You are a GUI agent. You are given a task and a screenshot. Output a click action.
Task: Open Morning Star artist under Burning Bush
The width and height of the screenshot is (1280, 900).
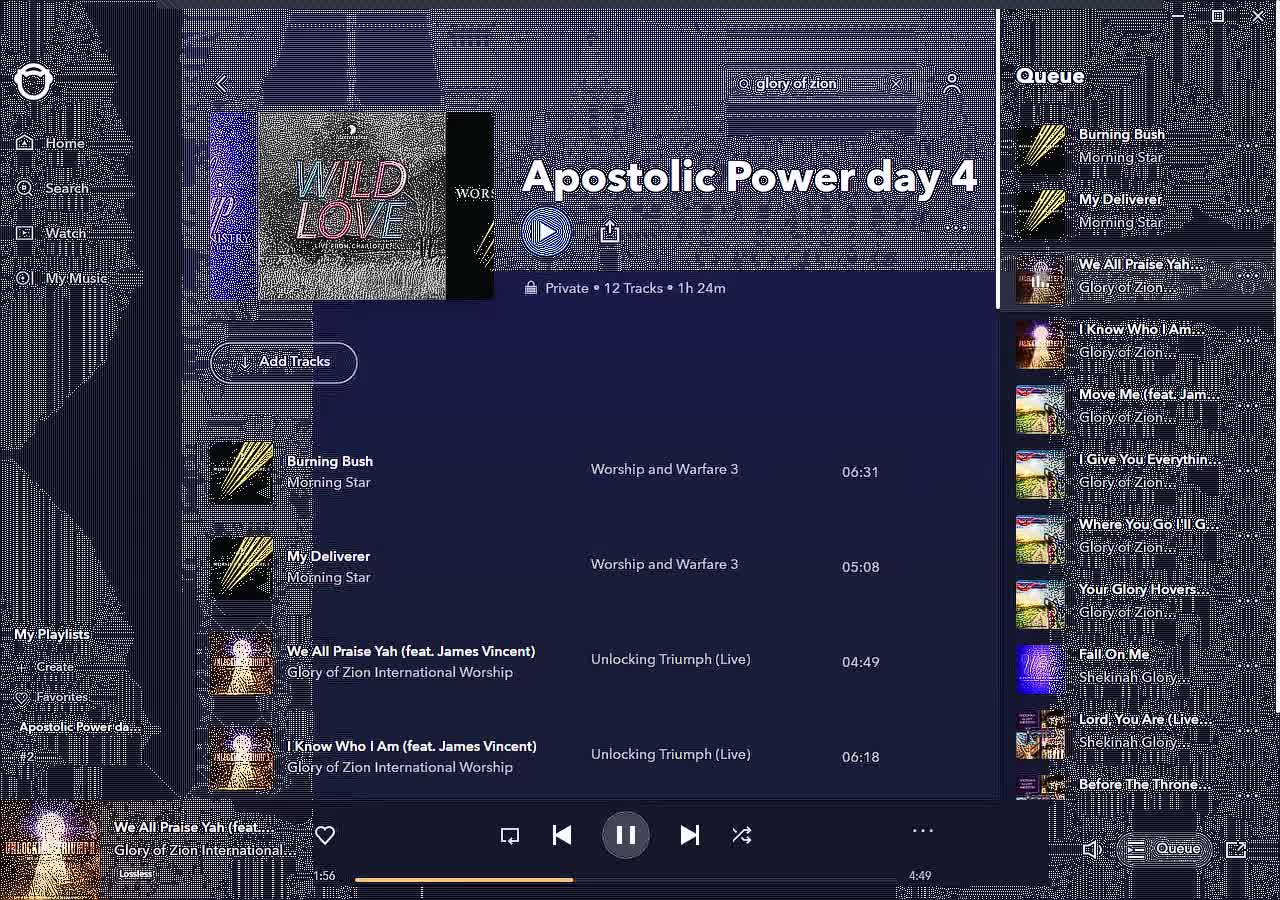click(328, 482)
